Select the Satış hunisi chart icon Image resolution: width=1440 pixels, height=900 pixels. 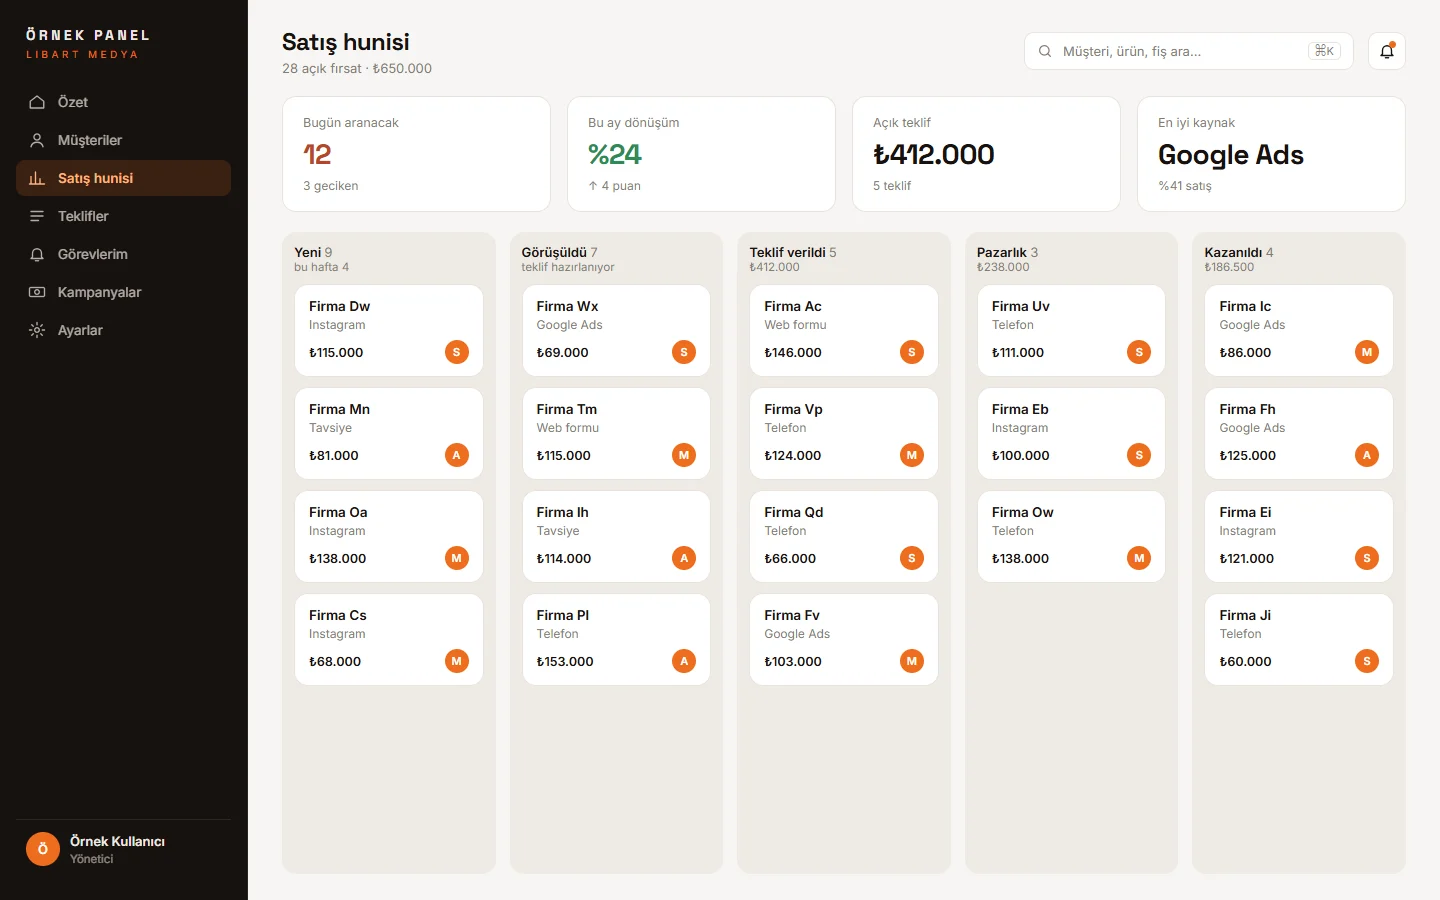click(37, 178)
